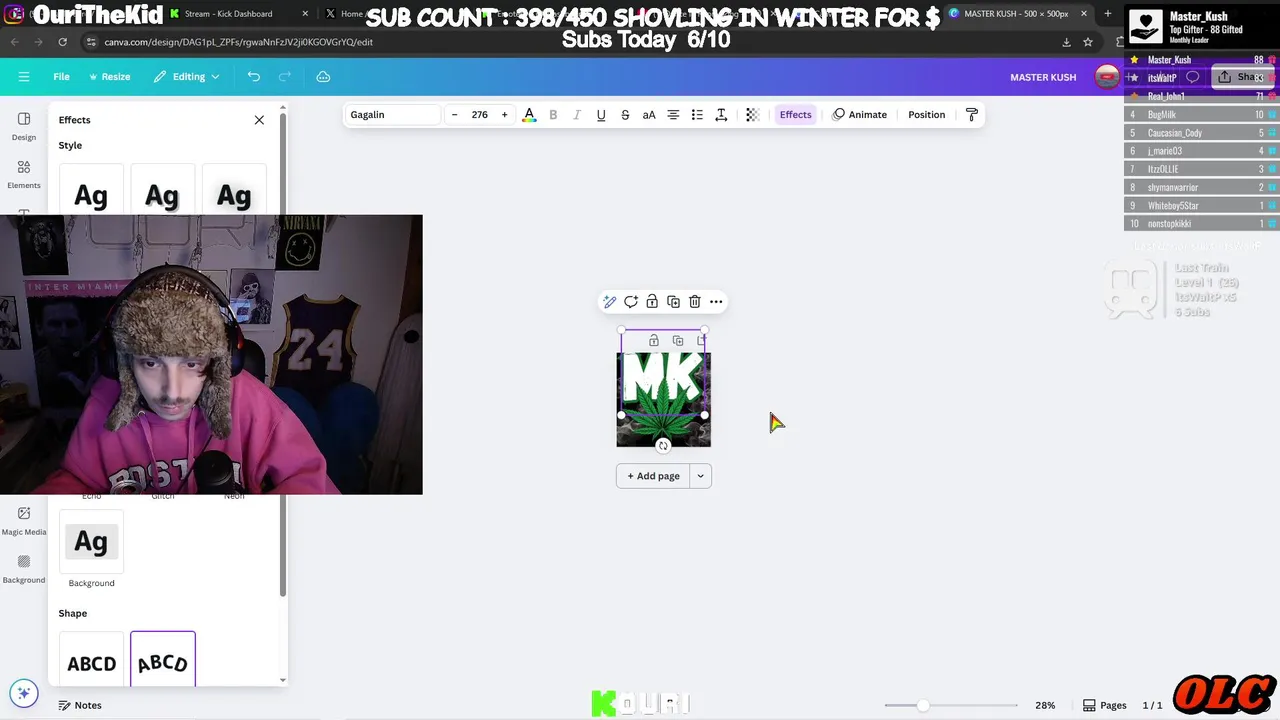Open Magic Write in floating toolbar

[x=609, y=302]
